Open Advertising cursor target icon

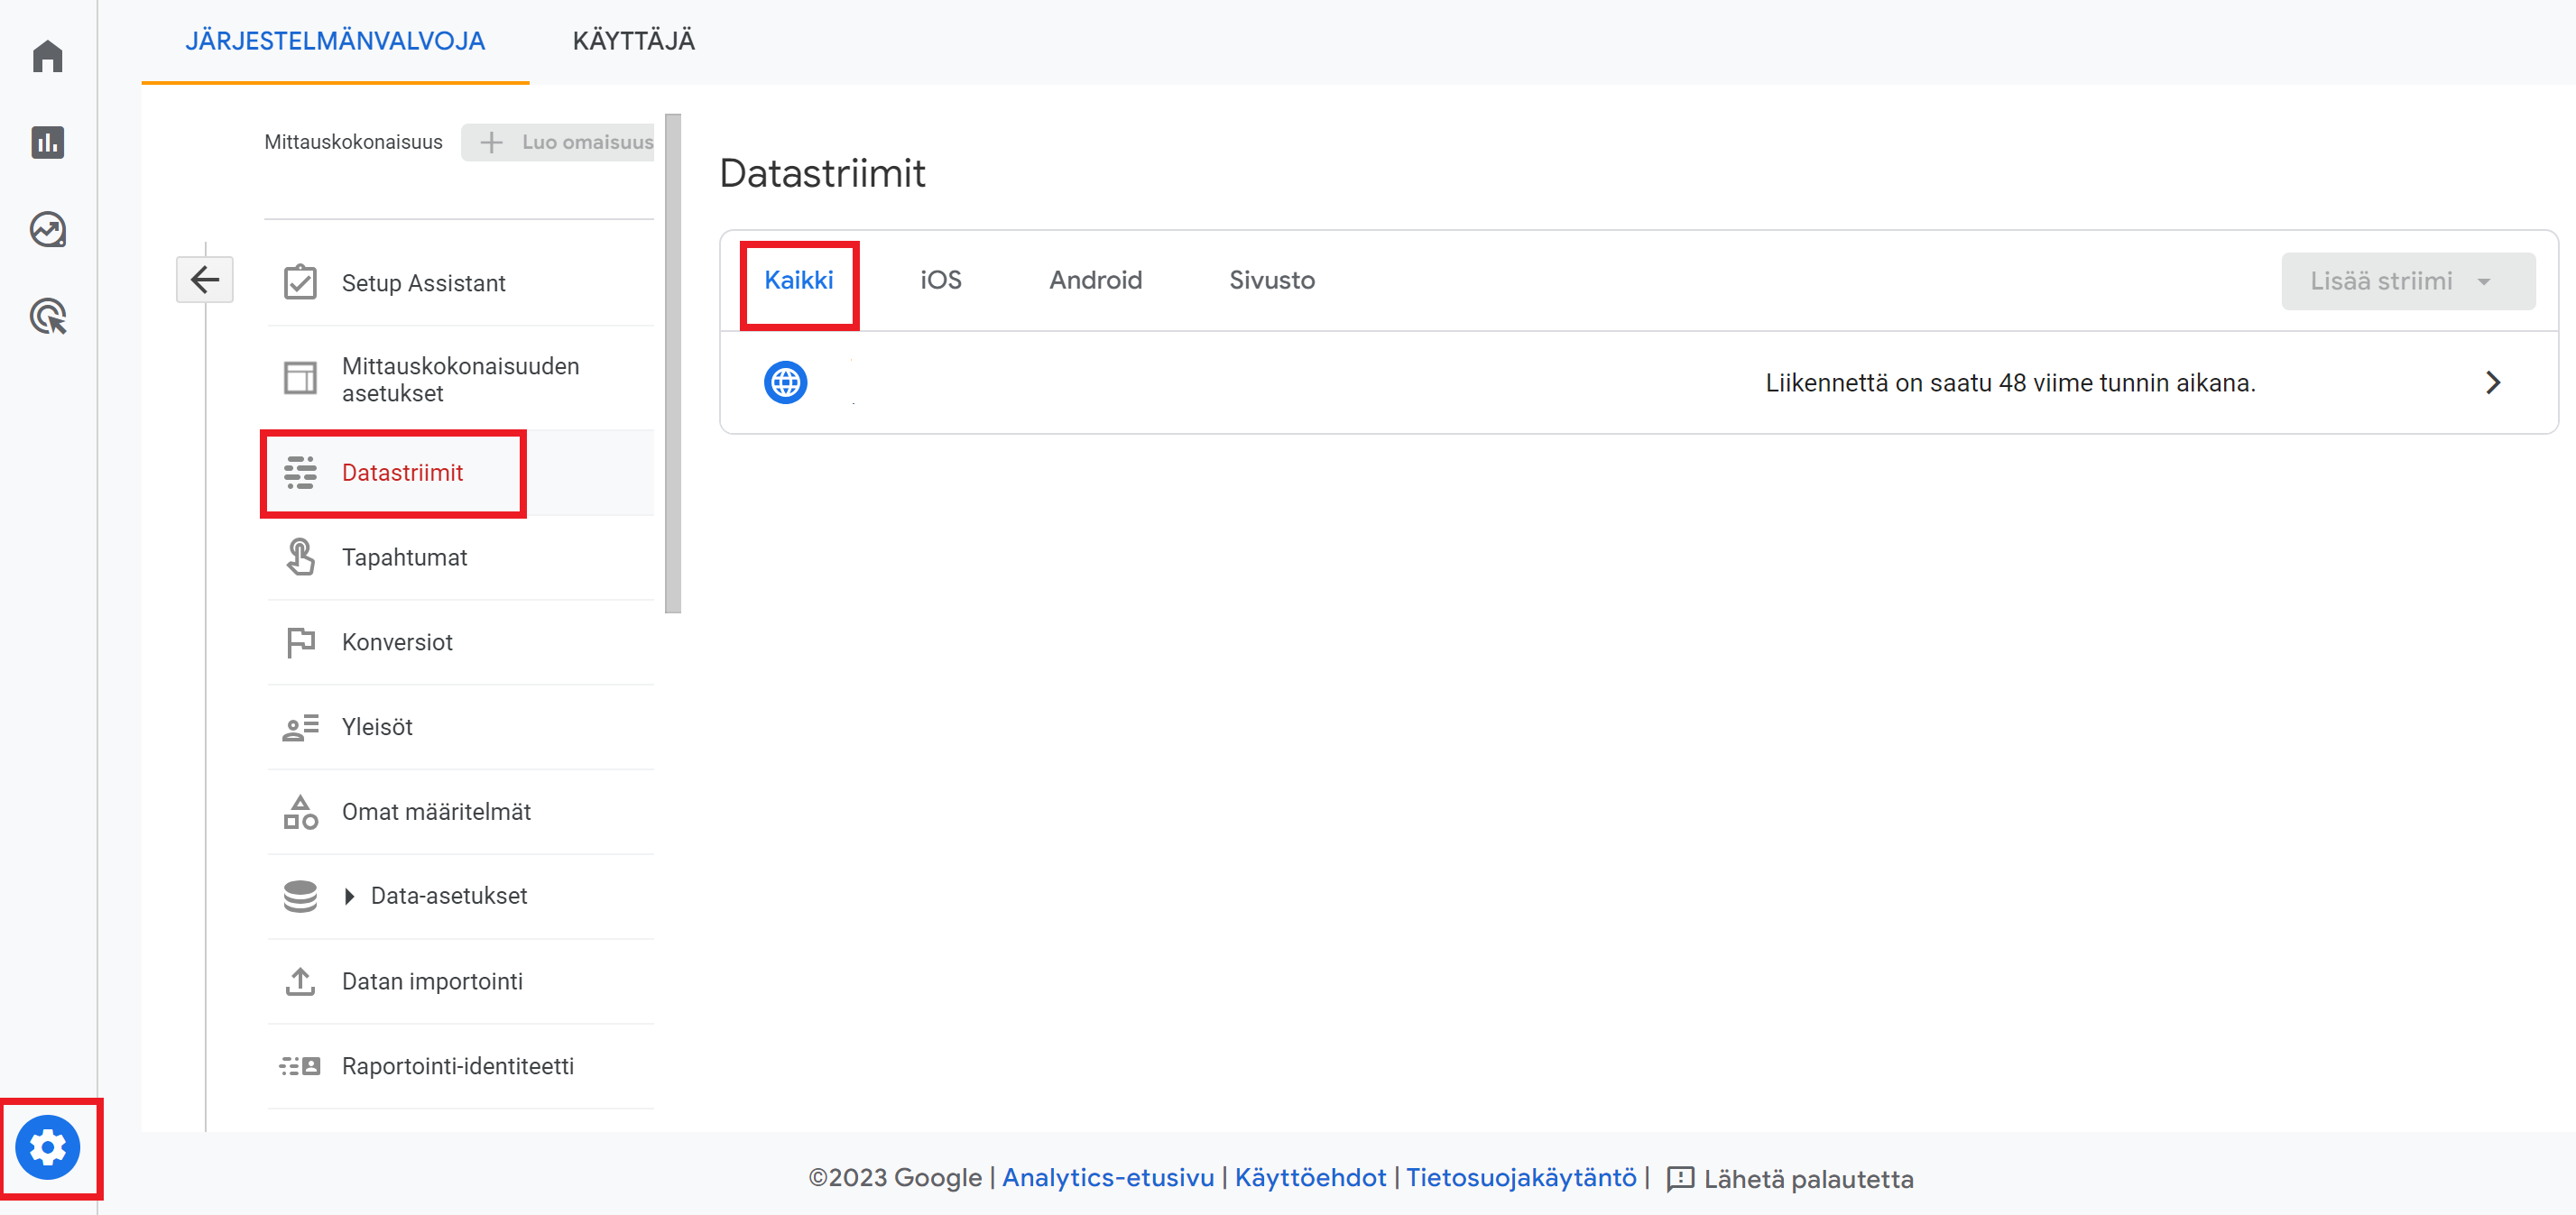click(x=47, y=317)
